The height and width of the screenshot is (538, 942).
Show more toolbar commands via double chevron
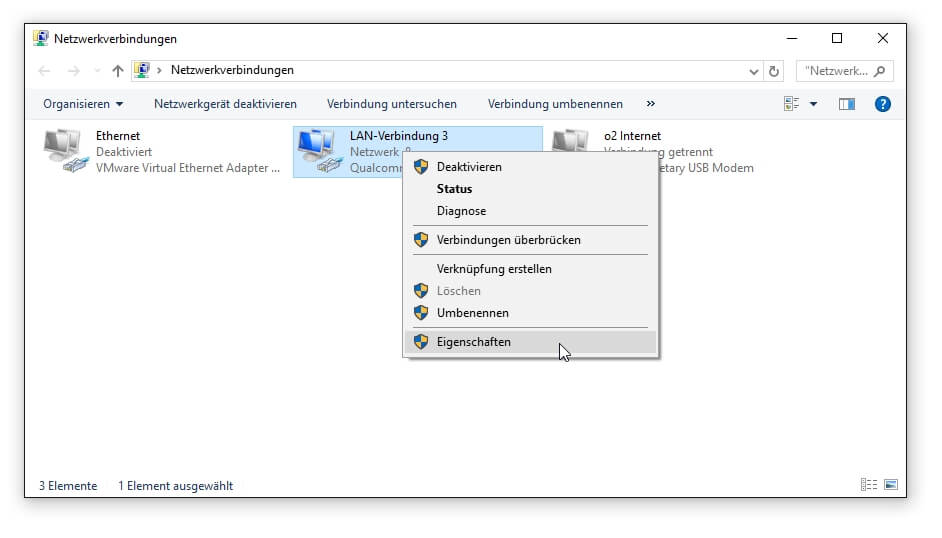(x=651, y=104)
